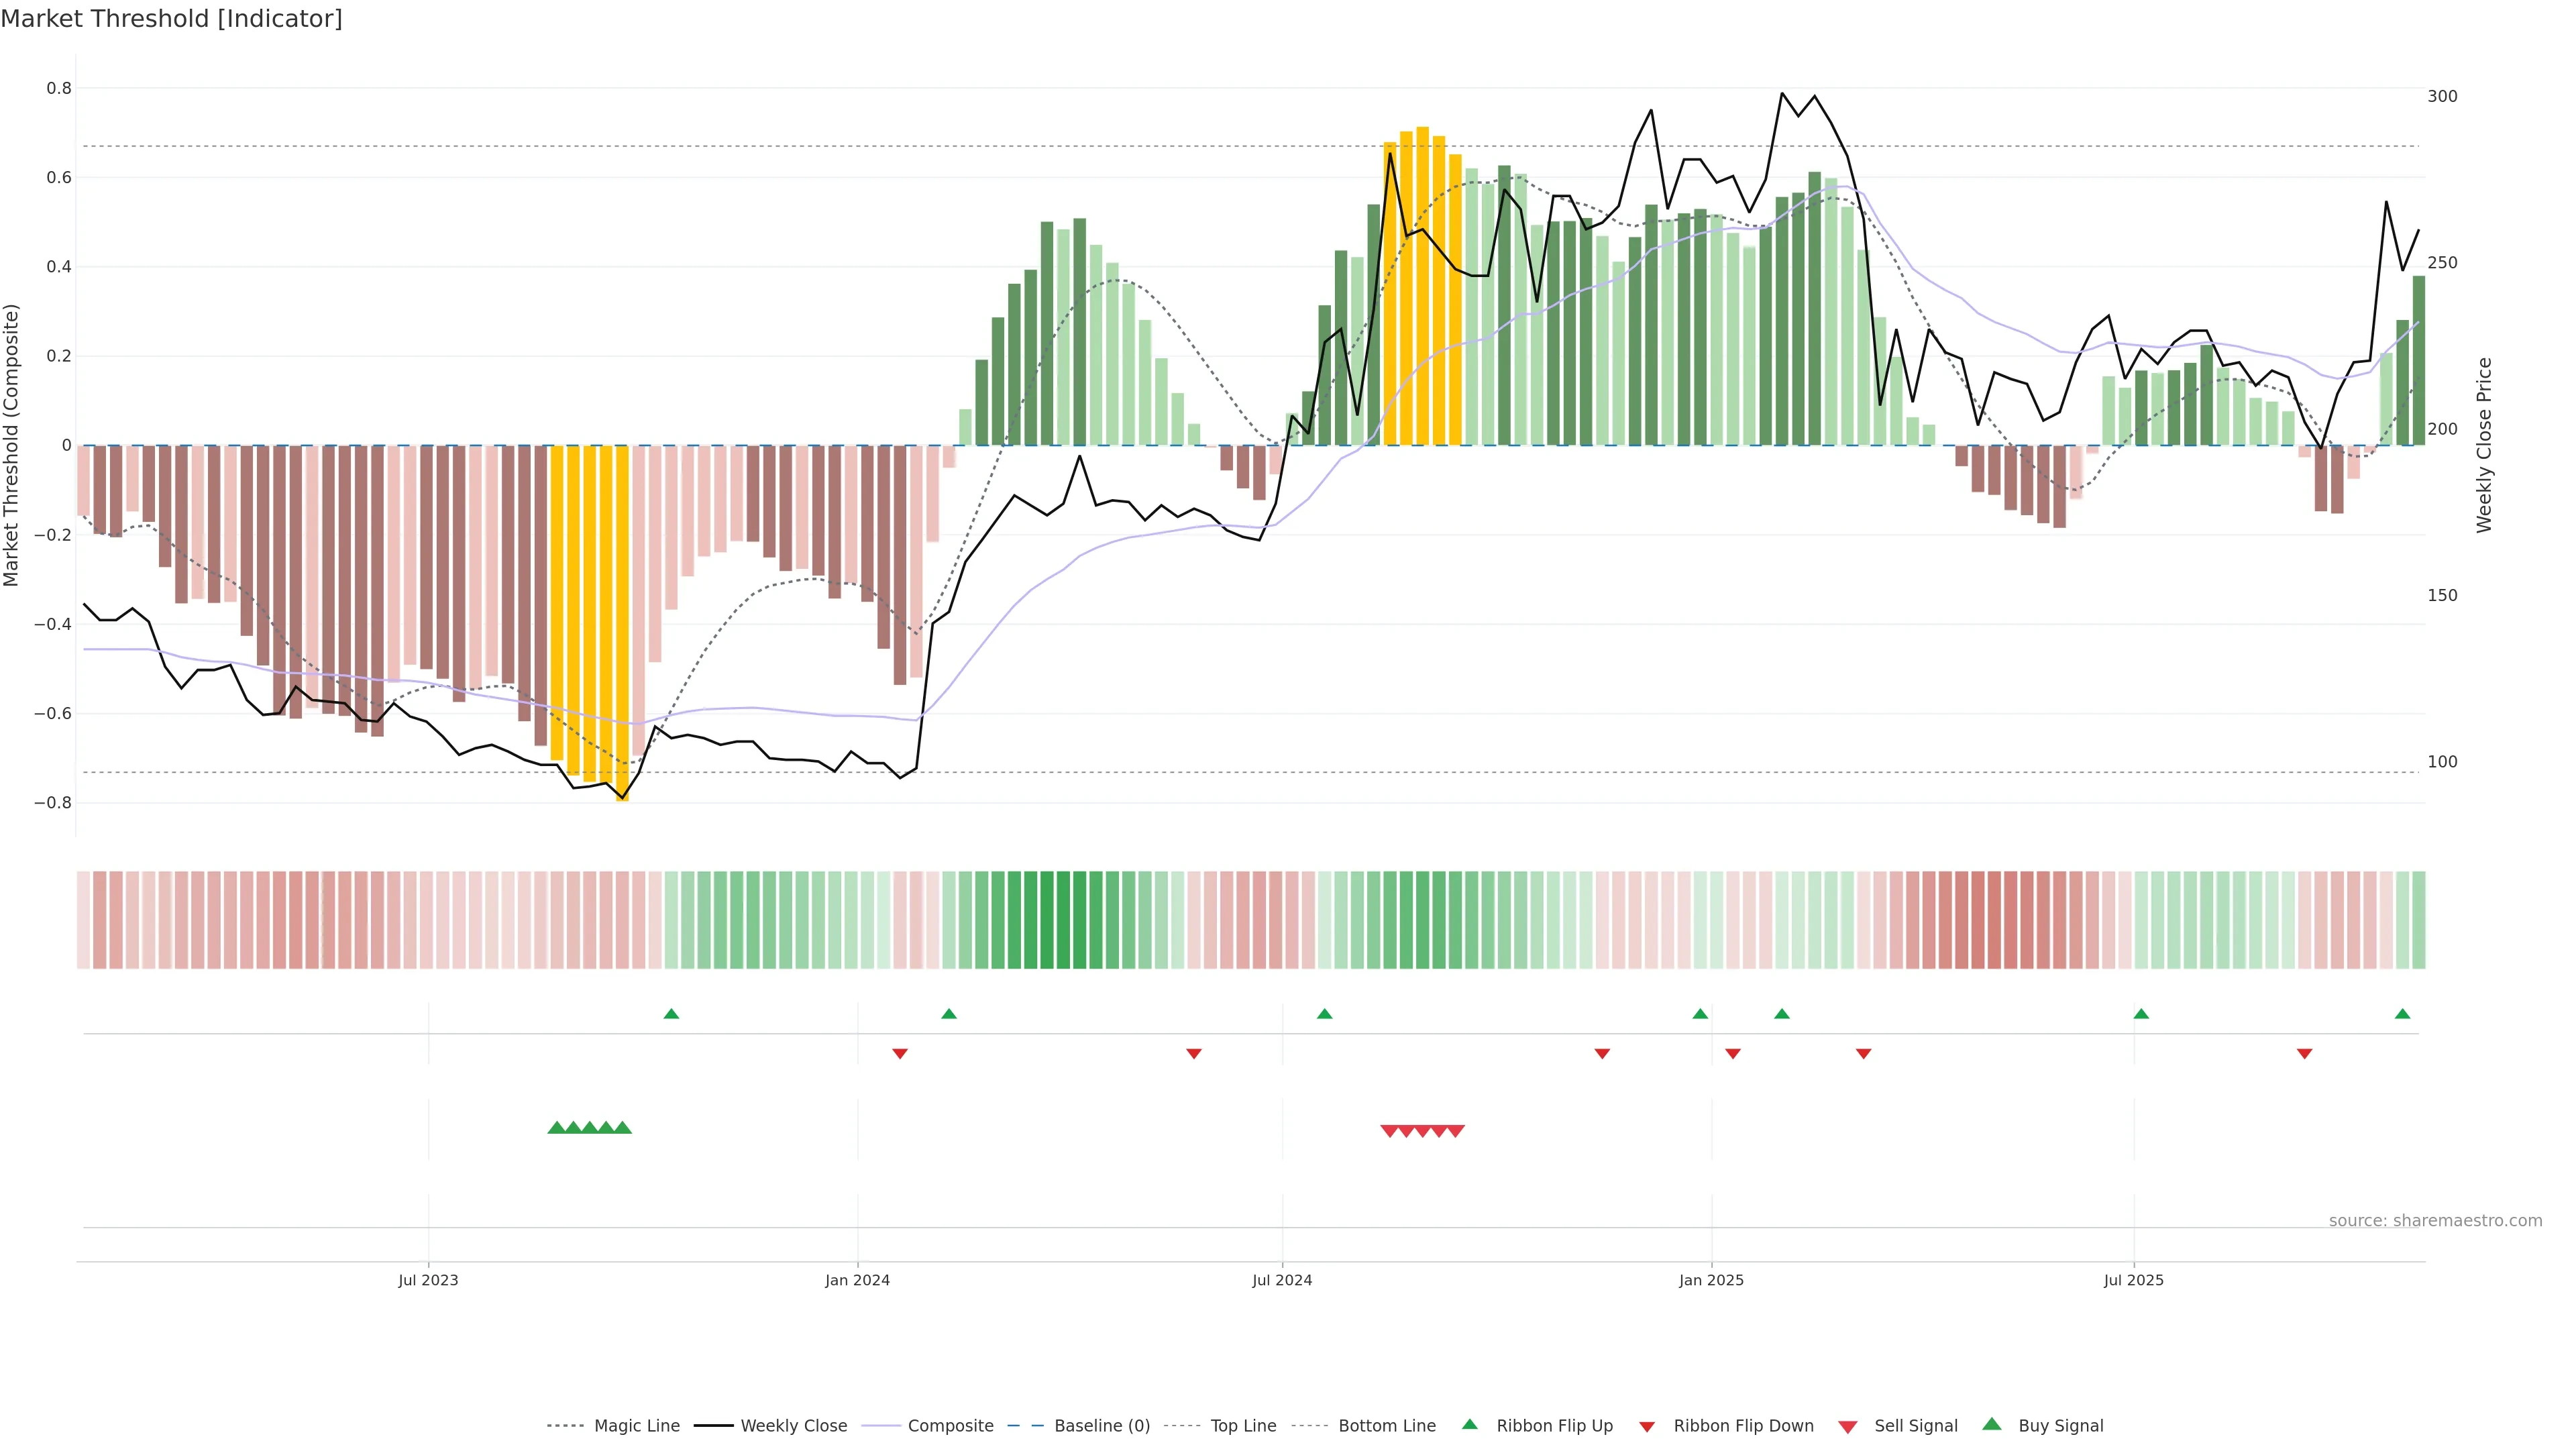Click the Market Threshold [Indicator] title
This screenshot has width=2576, height=1449.
point(171,19)
